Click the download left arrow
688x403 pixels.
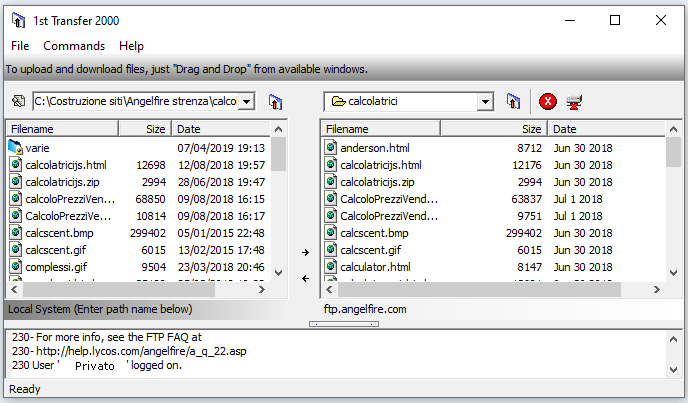(x=305, y=278)
